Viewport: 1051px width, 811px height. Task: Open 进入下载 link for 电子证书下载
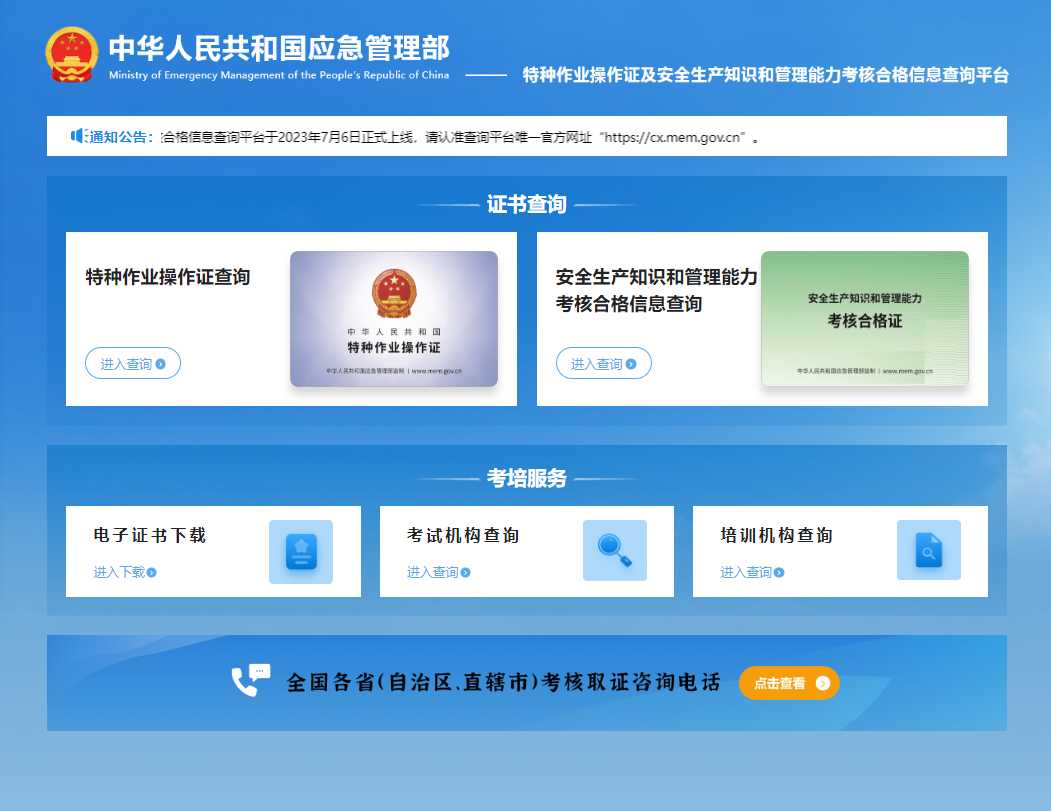click(x=125, y=572)
